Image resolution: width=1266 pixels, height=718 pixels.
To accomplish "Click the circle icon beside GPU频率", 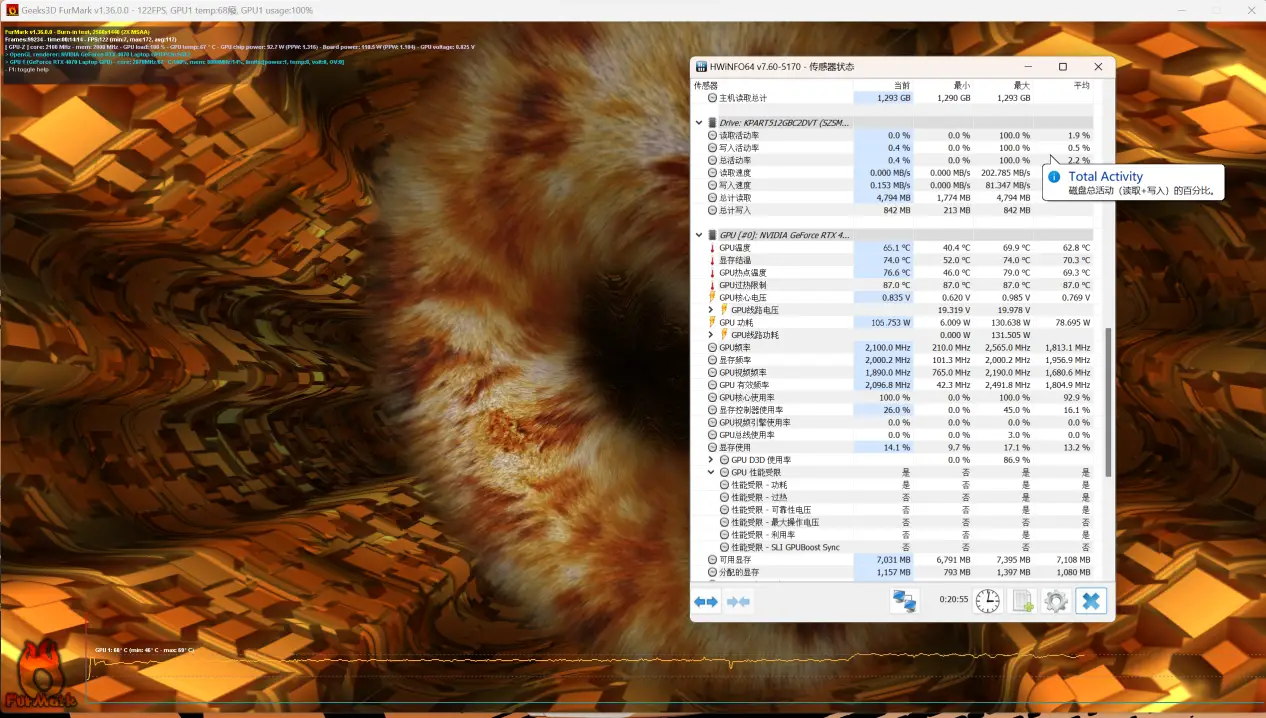I will pyautogui.click(x=712, y=347).
